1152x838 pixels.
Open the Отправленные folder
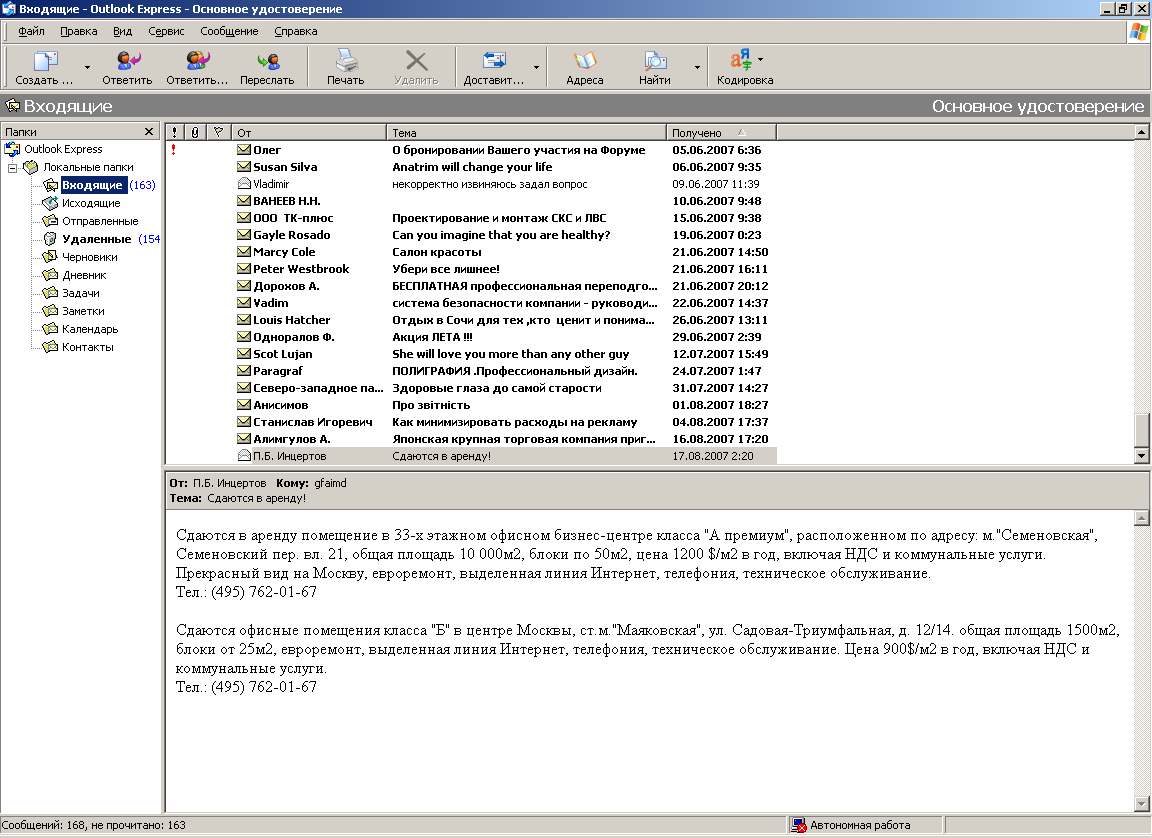pyautogui.click(x=100, y=221)
